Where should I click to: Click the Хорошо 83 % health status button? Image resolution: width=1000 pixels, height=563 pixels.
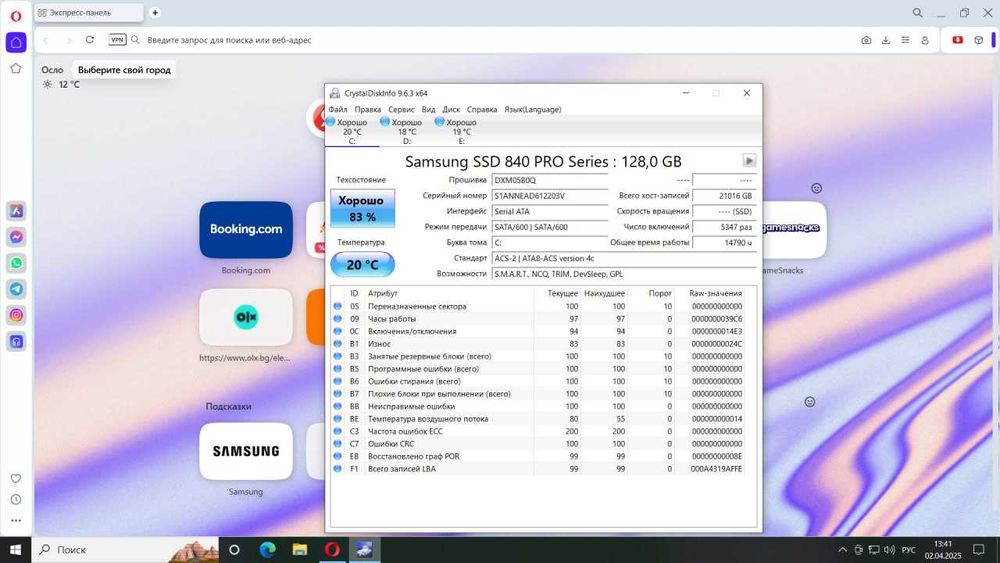pyautogui.click(x=362, y=208)
